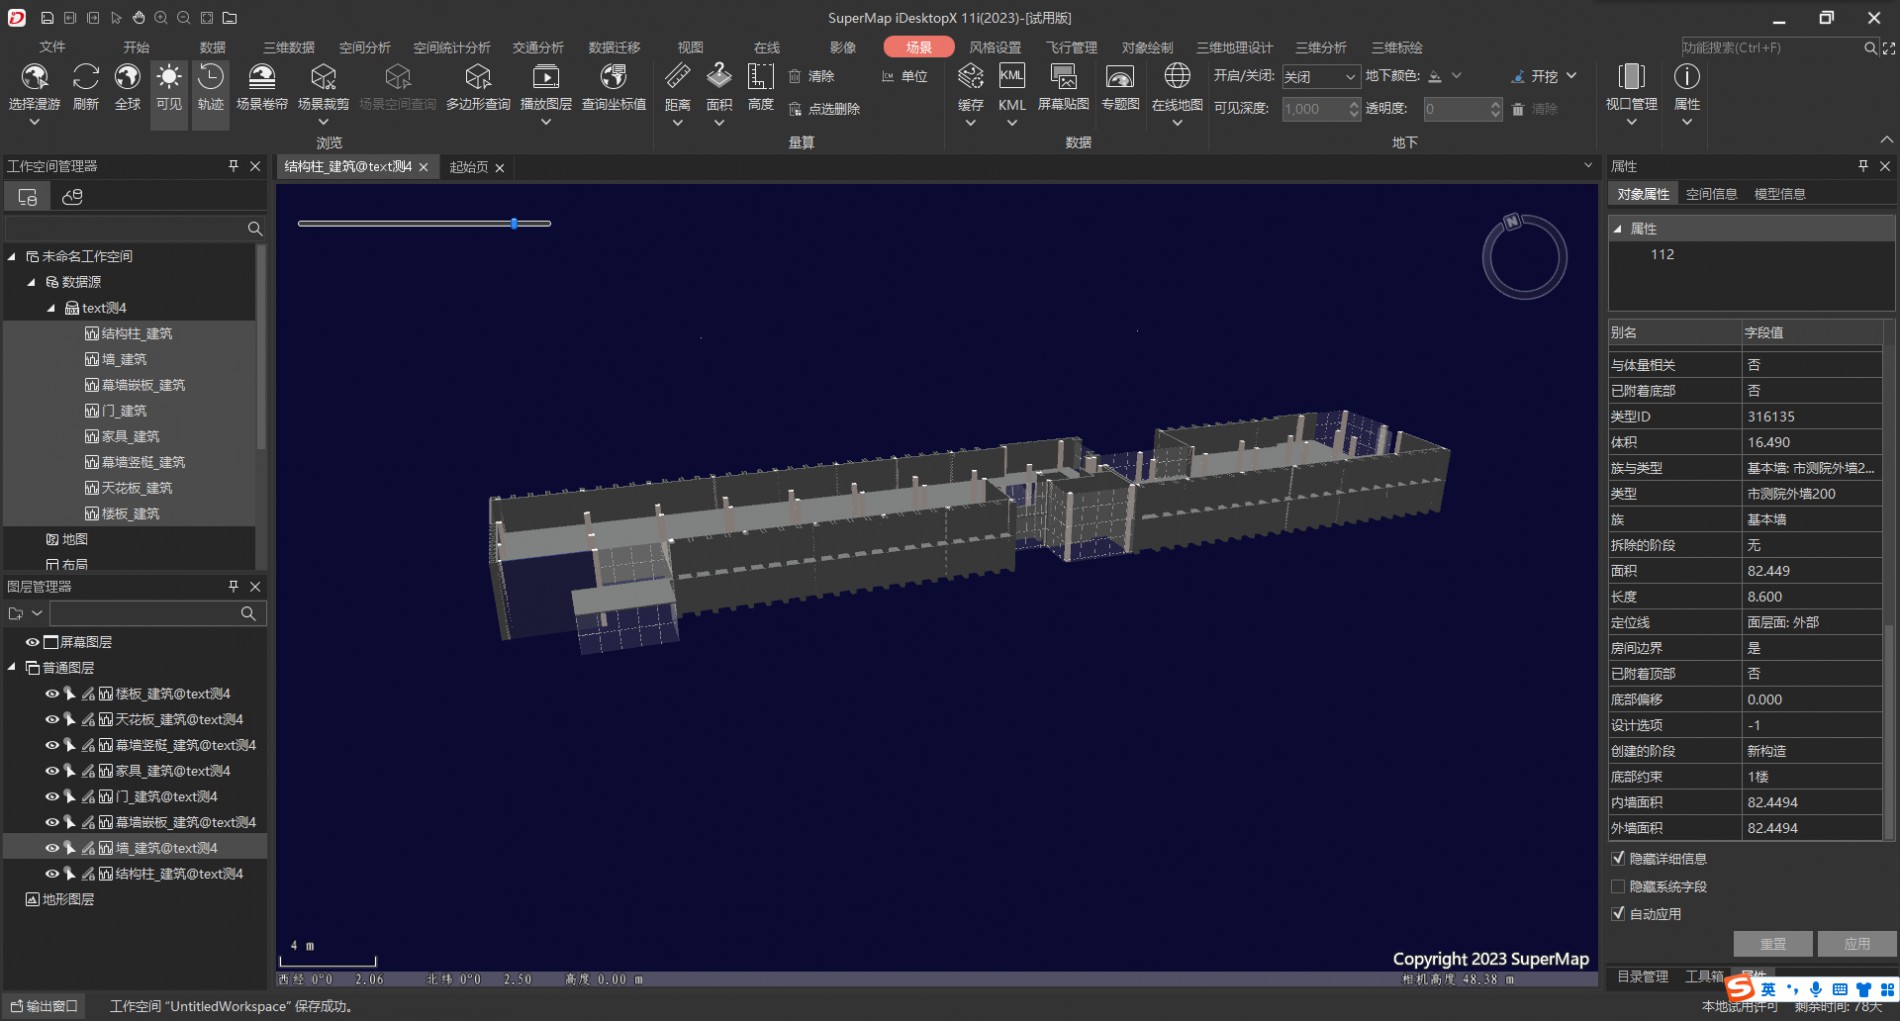This screenshot has width=1900, height=1021.
Task: Open the 输出窗口 button in status bar
Action: click(x=44, y=1006)
